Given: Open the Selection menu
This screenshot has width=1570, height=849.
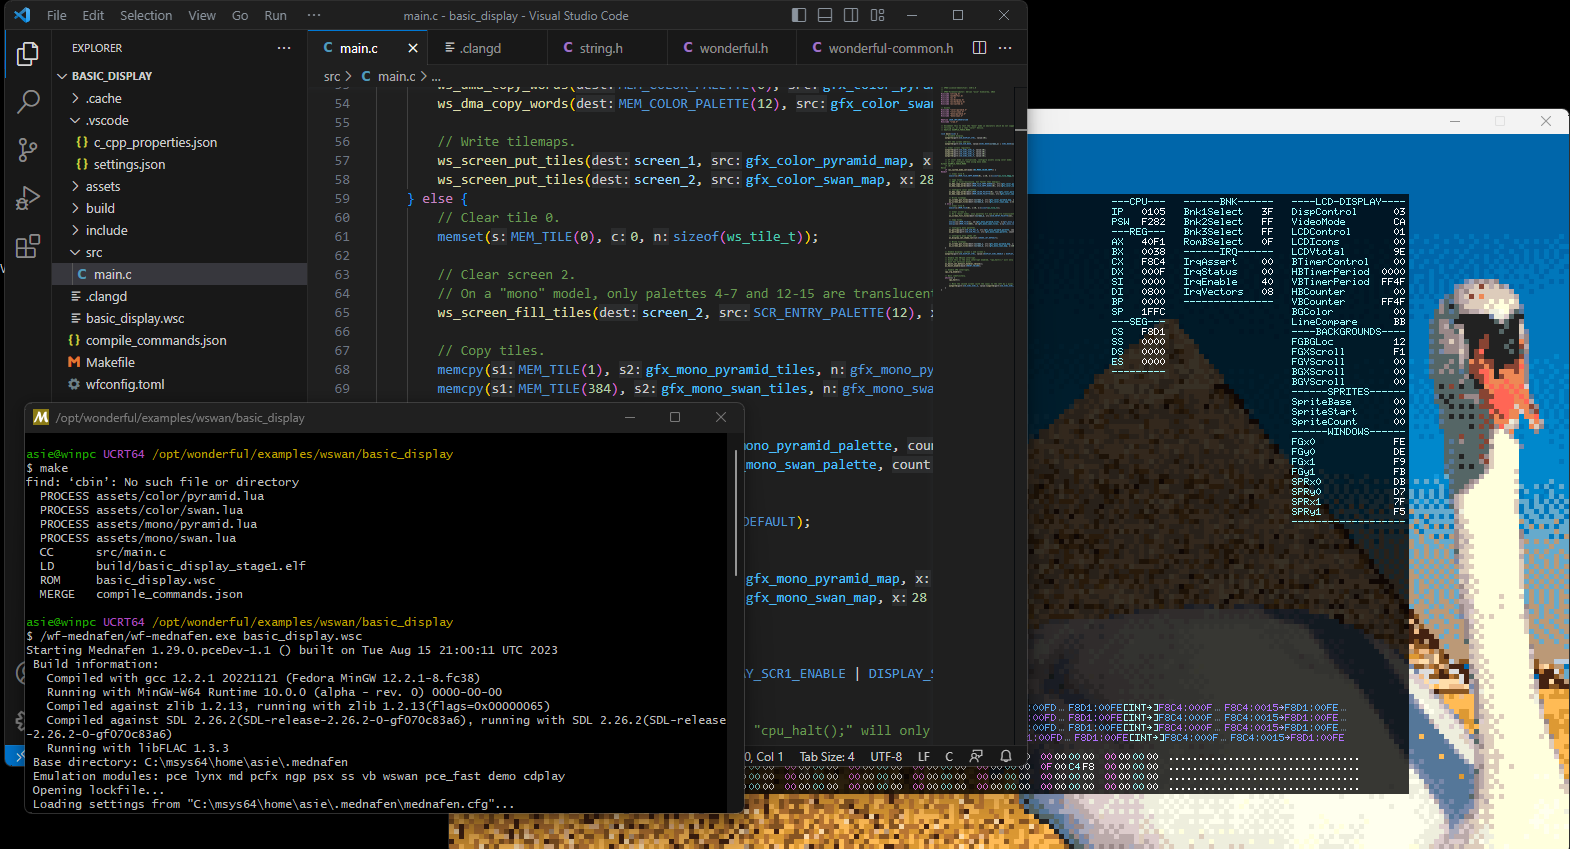Looking at the screenshot, I should pos(146,15).
